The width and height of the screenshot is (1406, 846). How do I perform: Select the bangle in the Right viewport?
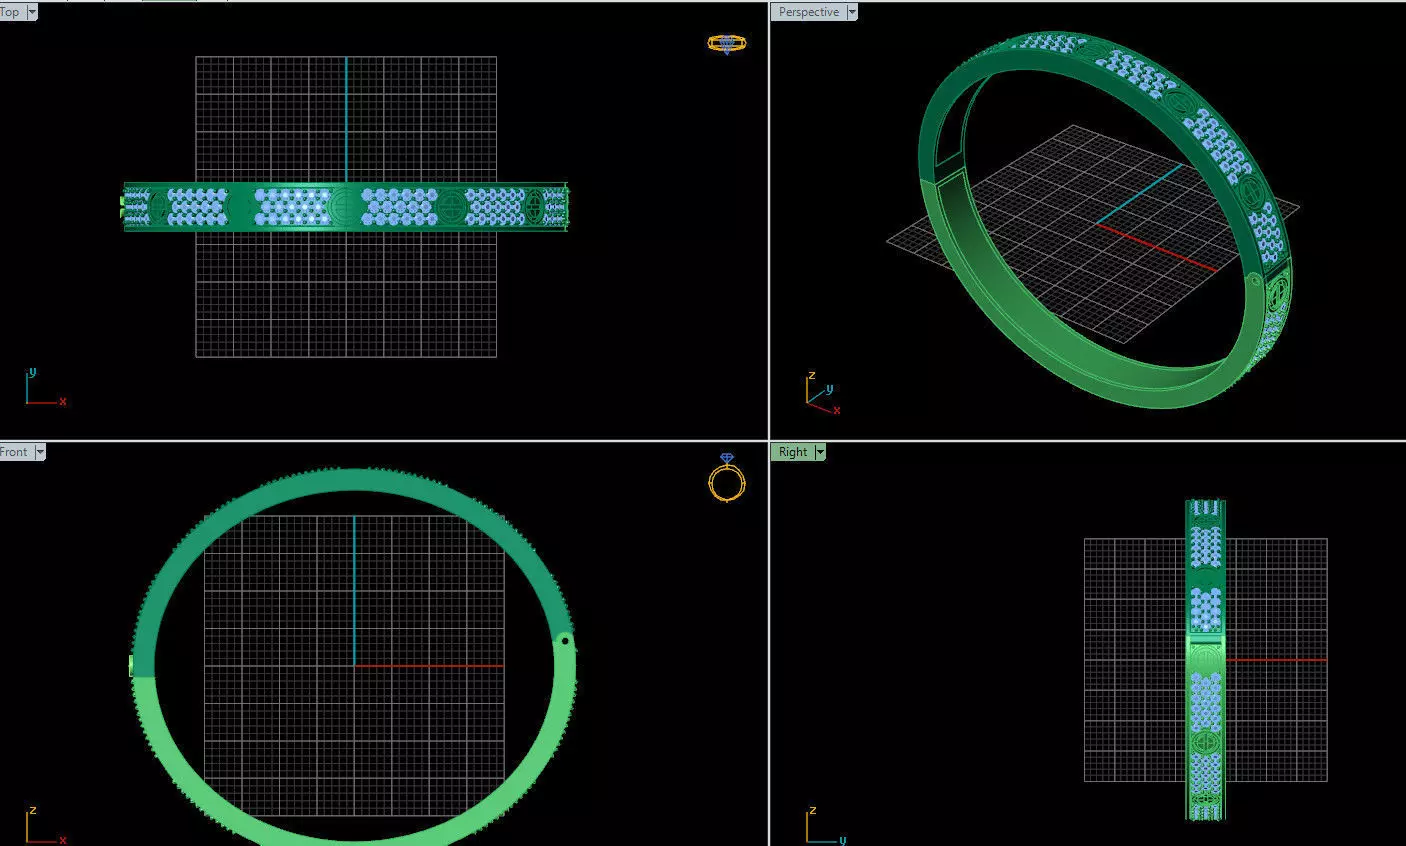point(1205,660)
